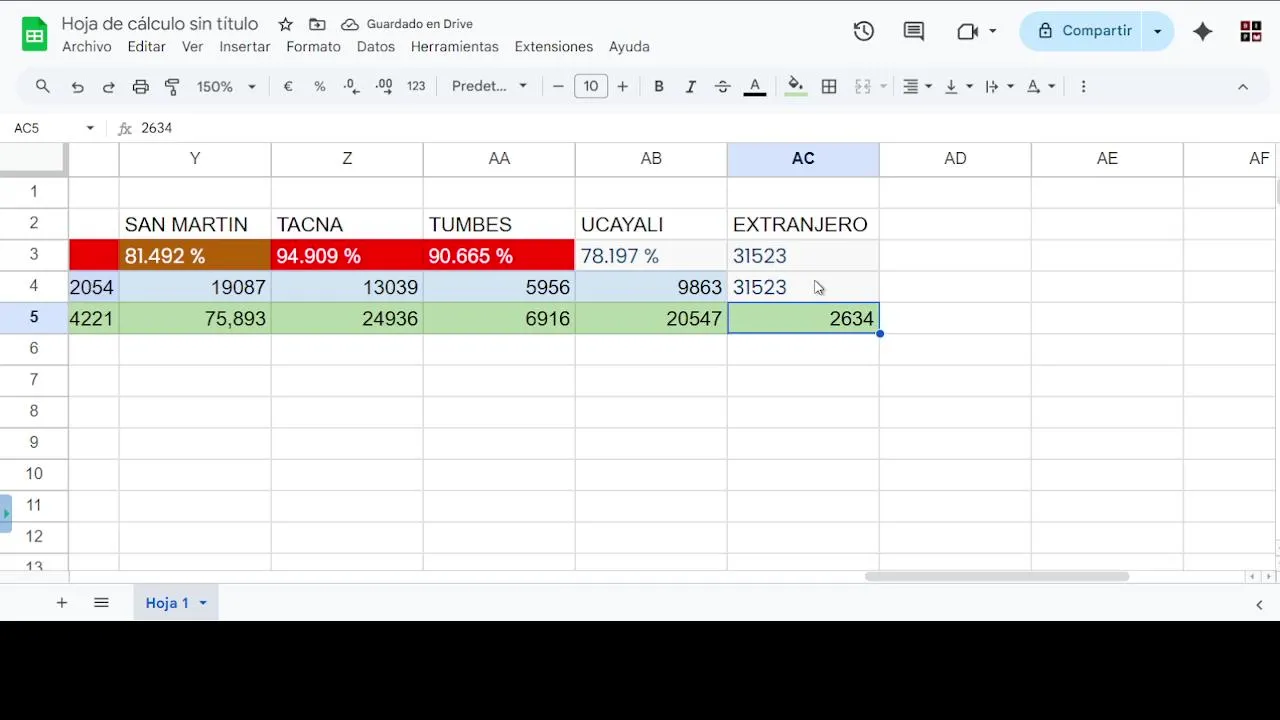Open the Herramientas menu

[x=454, y=47]
